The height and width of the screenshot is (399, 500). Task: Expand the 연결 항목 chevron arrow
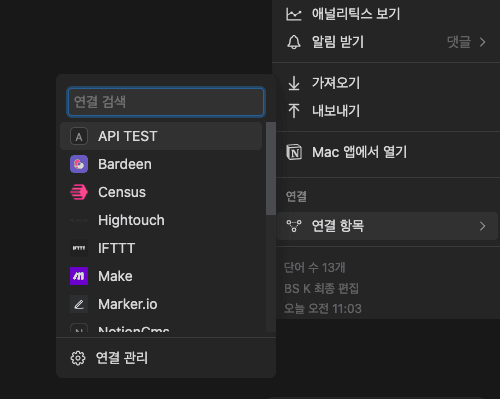[482, 226]
